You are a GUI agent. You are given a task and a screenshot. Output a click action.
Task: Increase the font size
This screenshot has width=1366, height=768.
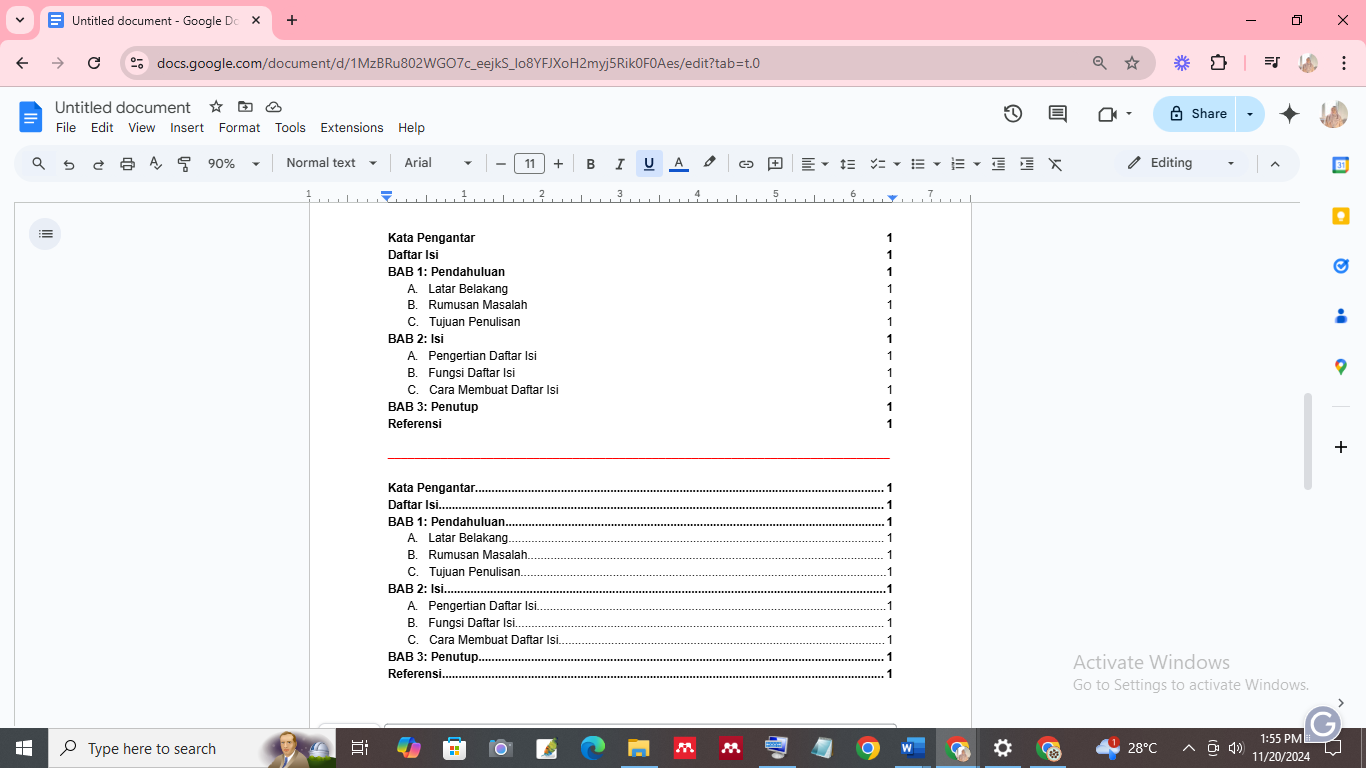558,164
